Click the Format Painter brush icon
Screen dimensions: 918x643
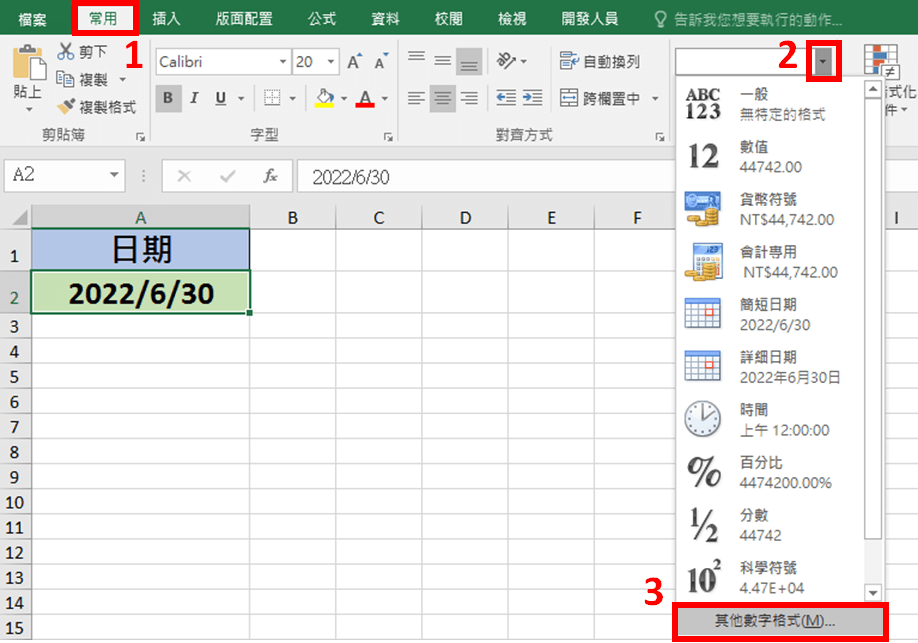(x=67, y=106)
